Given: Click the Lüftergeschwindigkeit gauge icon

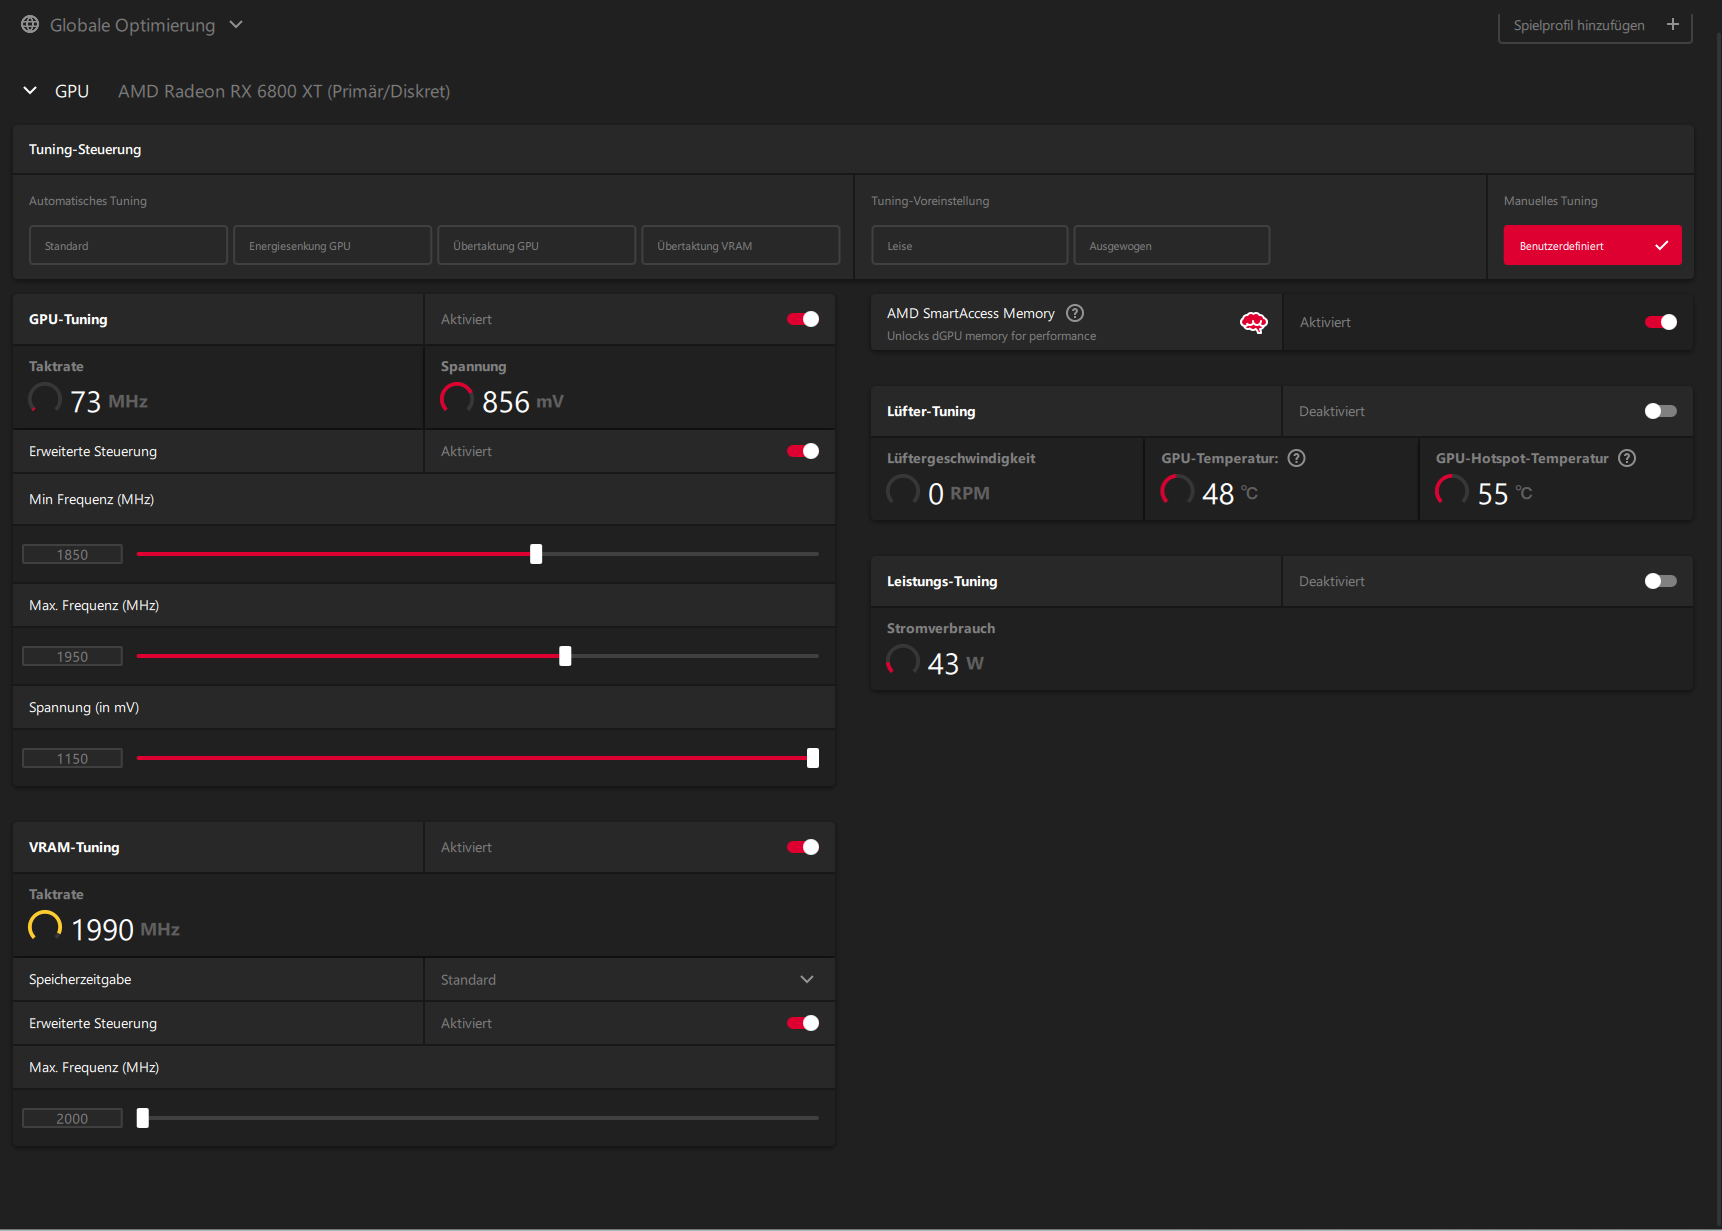Looking at the screenshot, I should 903,491.
